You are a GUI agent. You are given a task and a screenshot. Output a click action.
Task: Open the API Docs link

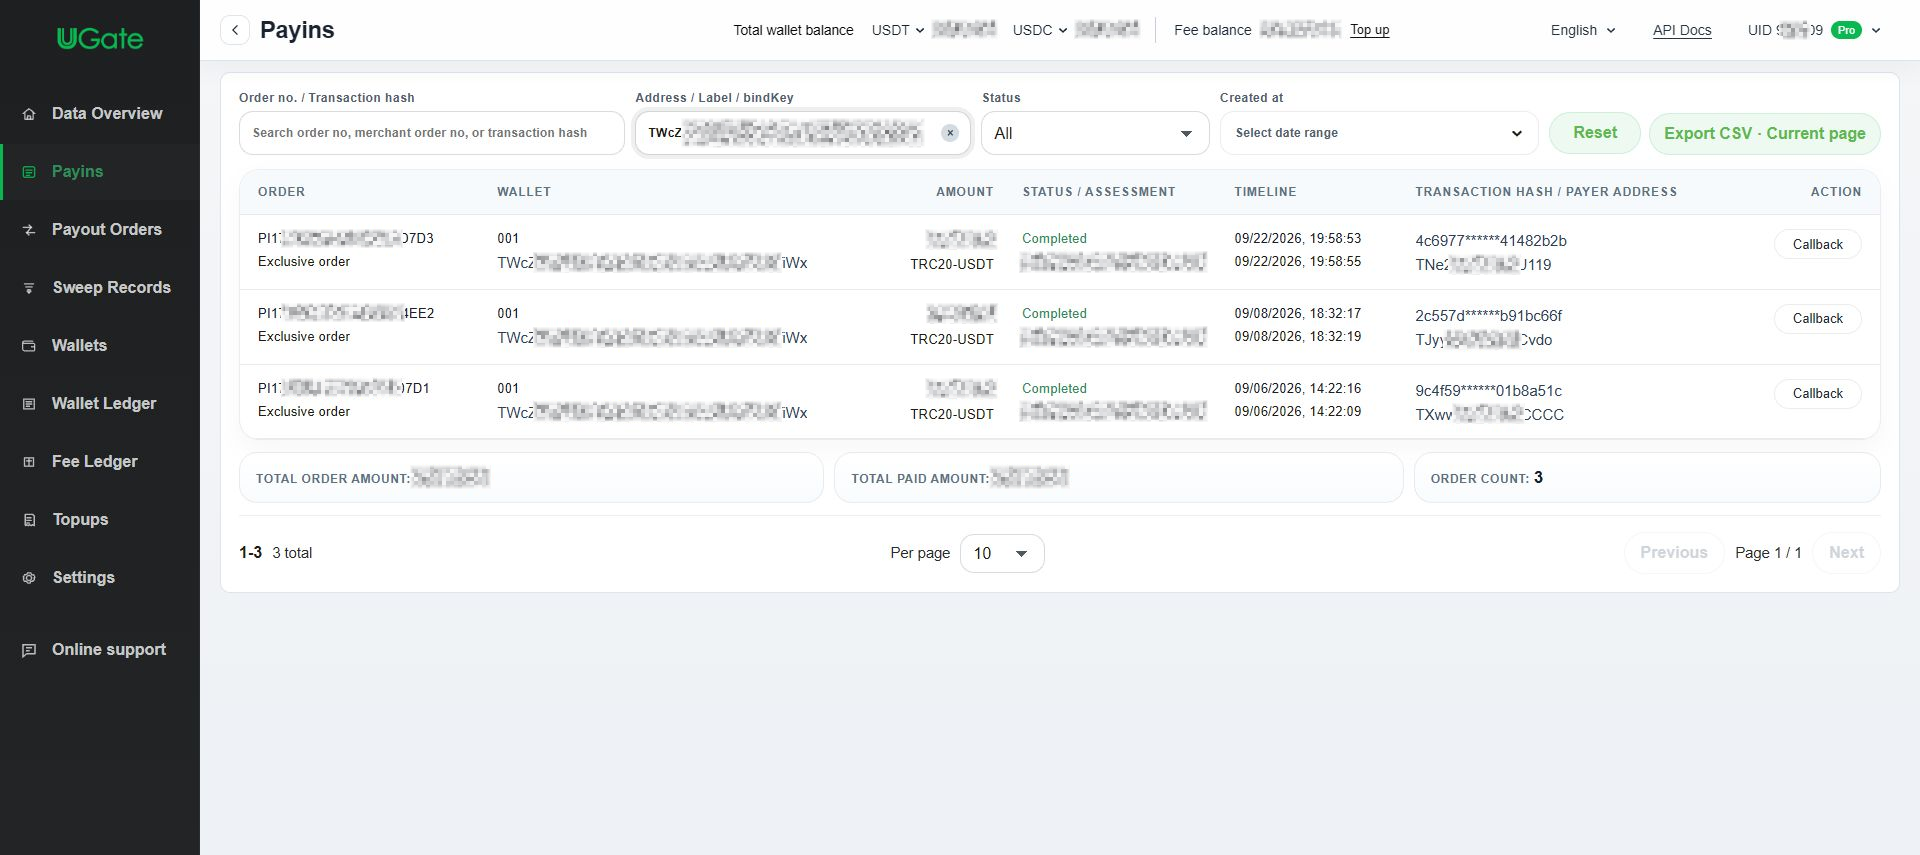[x=1682, y=30]
